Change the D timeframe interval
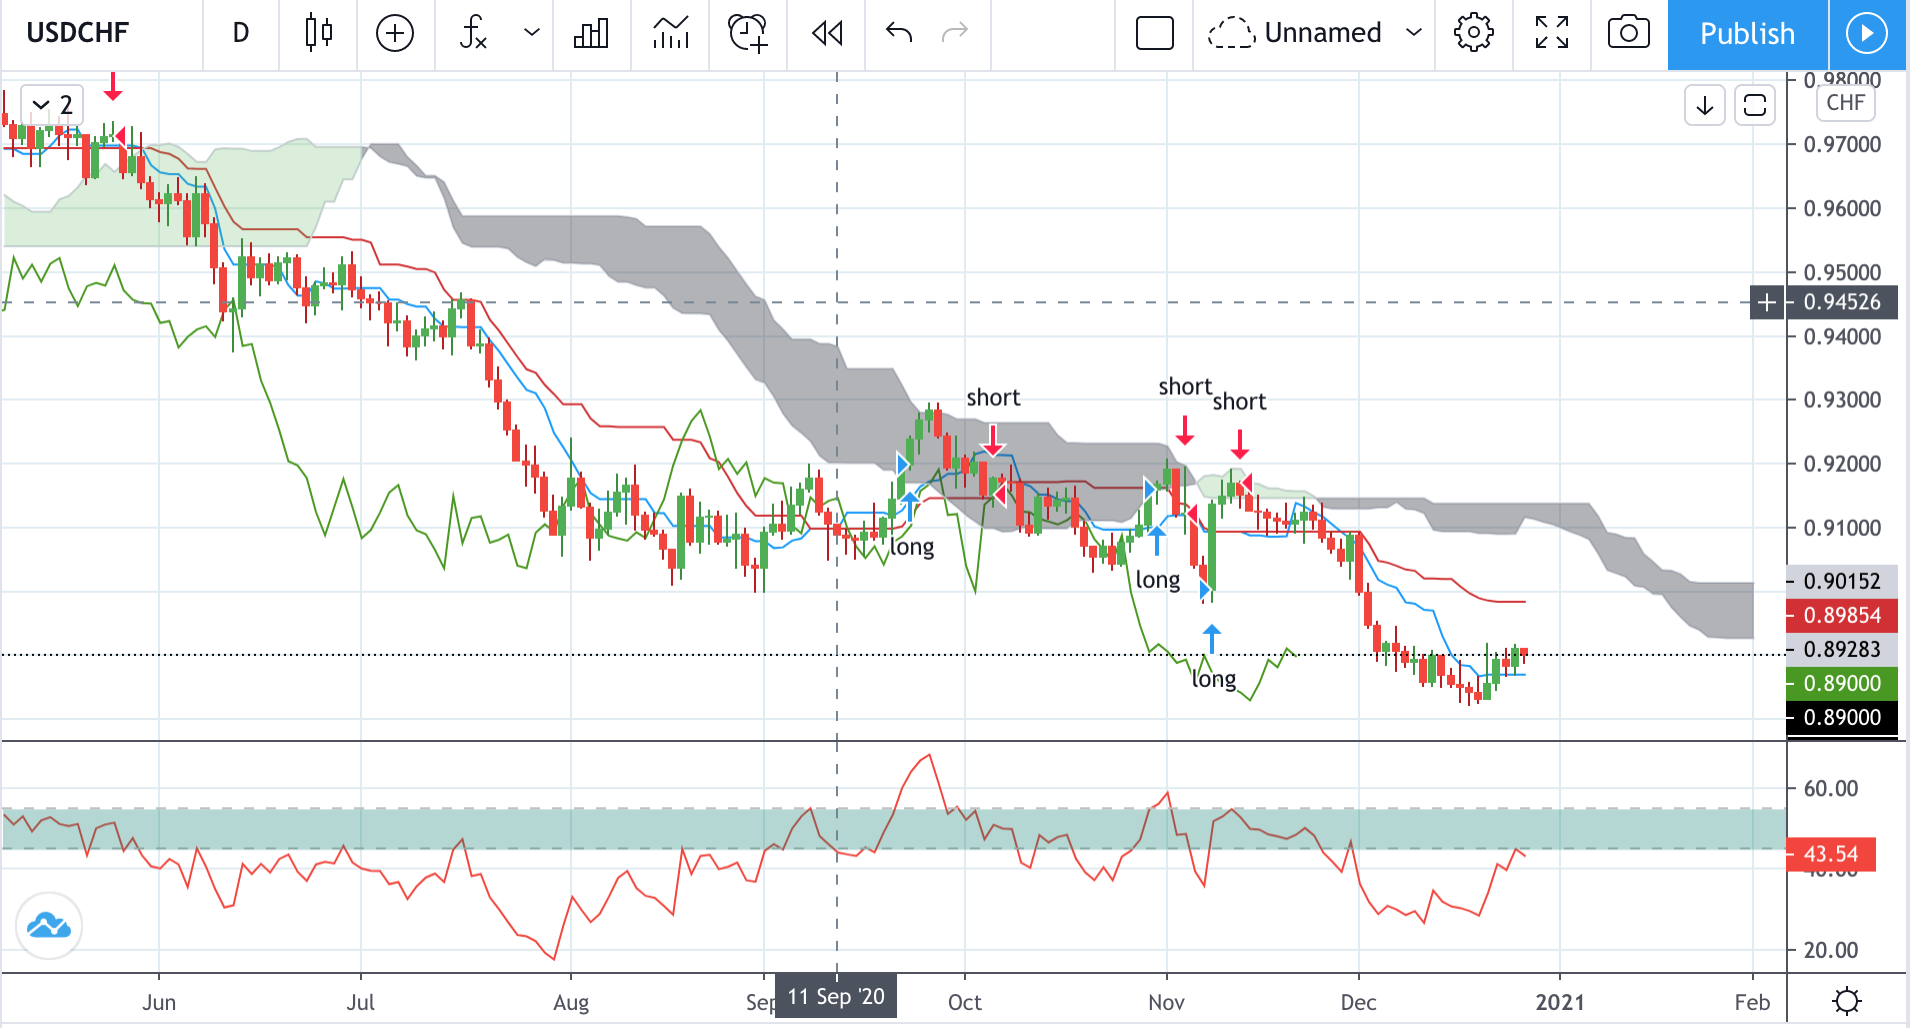This screenshot has width=1910, height=1028. [x=241, y=33]
